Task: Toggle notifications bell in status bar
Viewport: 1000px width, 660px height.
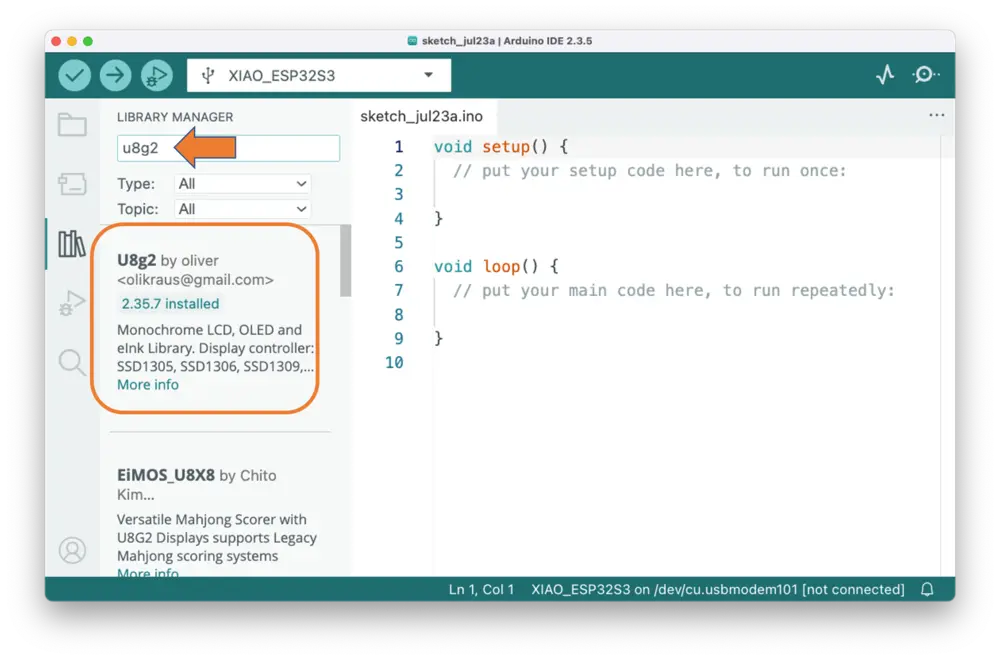Action: tap(927, 589)
